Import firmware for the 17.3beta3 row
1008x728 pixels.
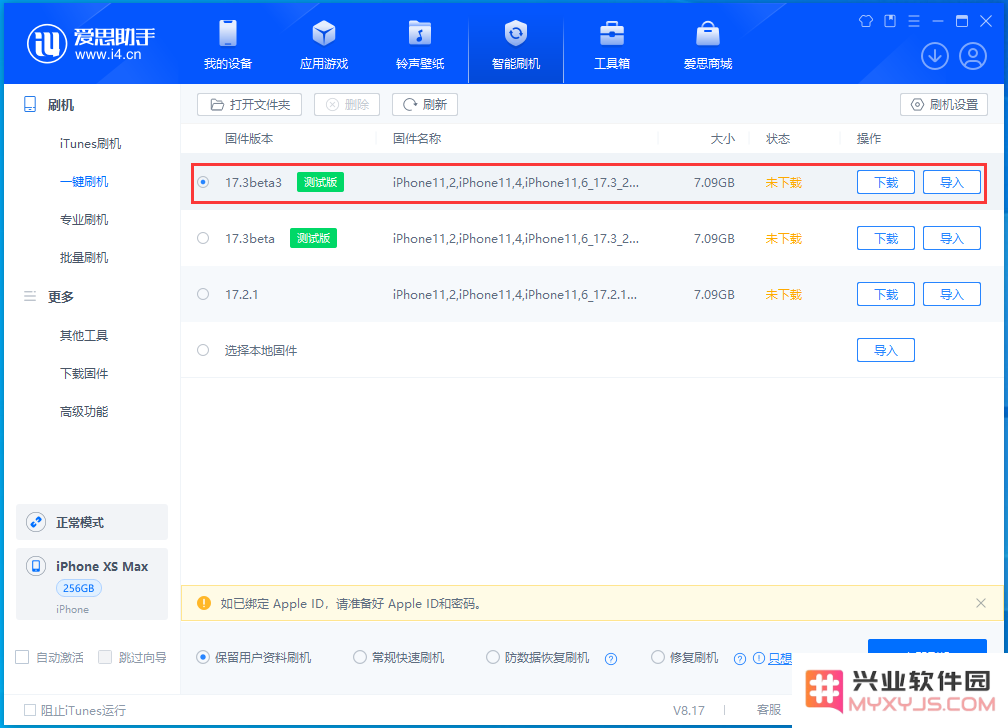951,182
